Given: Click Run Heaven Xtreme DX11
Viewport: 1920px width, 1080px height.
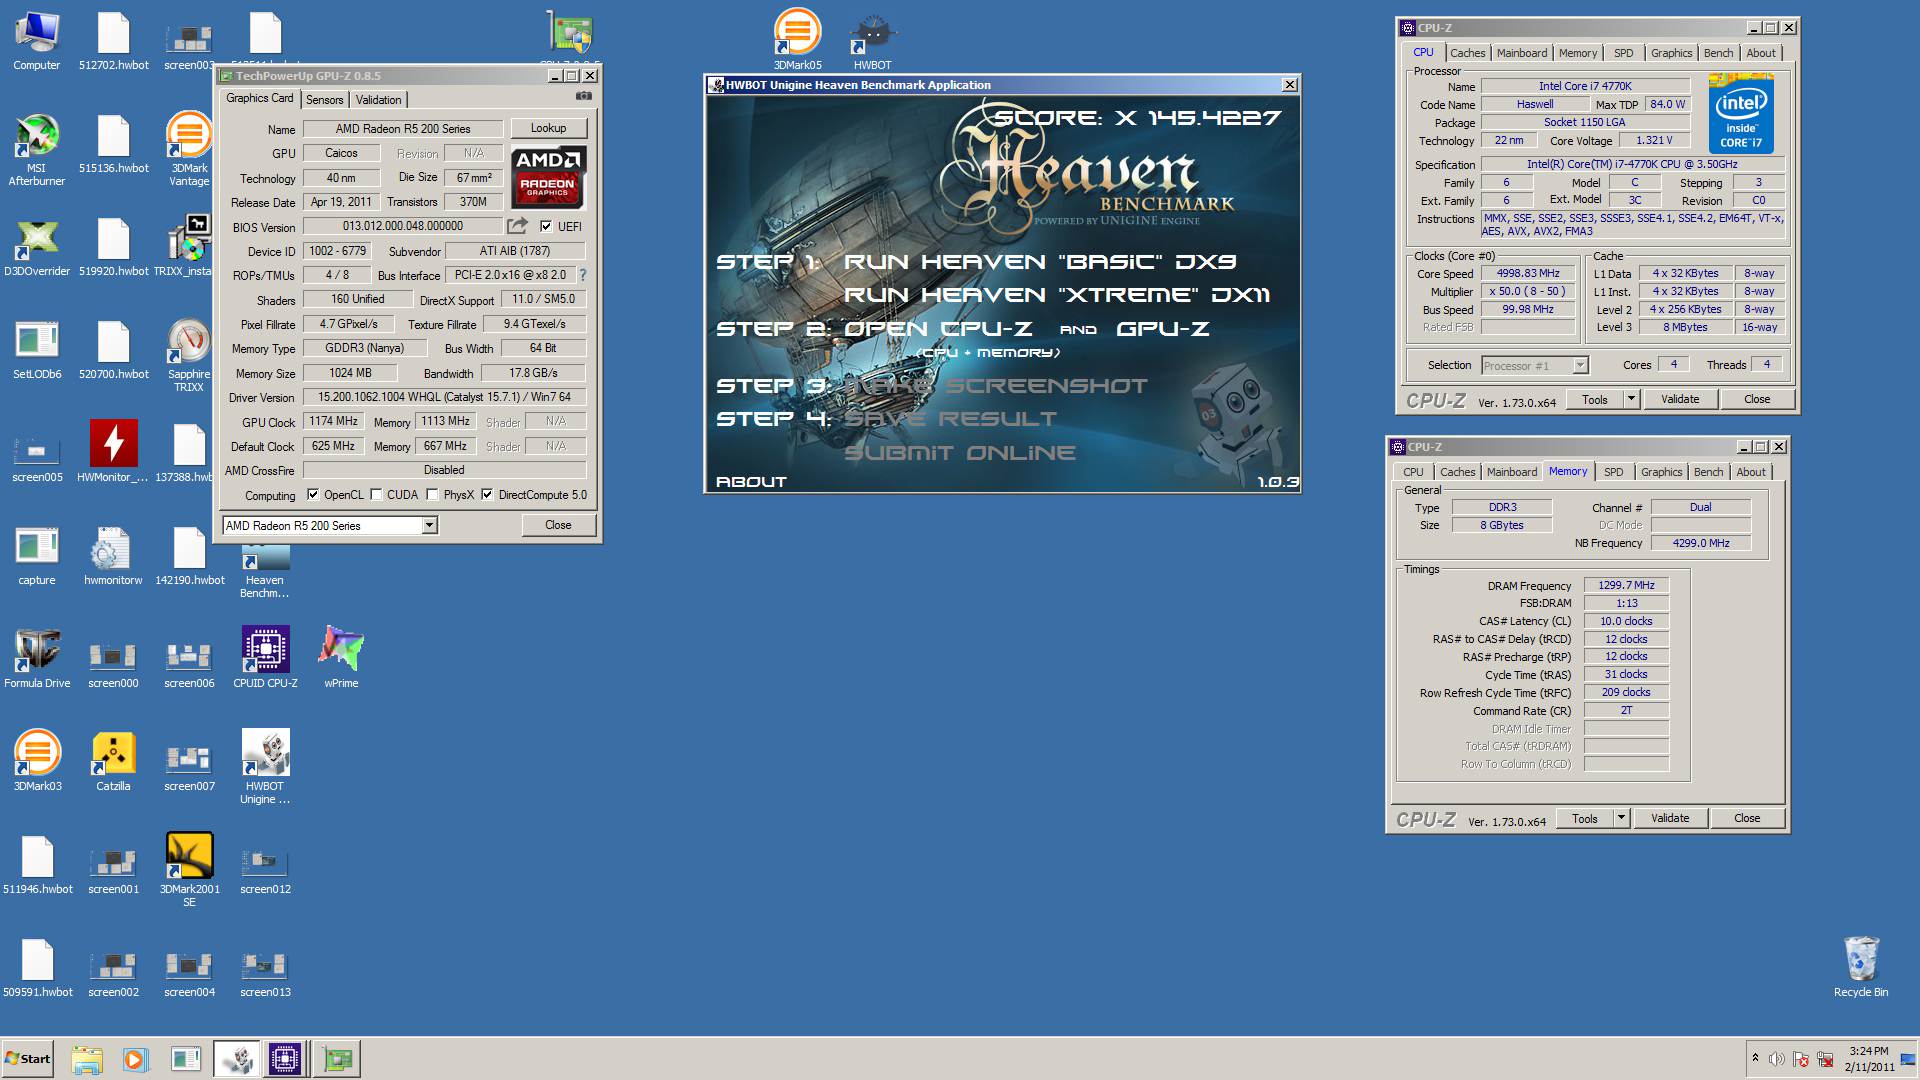Looking at the screenshot, I should (x=1057, y=295).
